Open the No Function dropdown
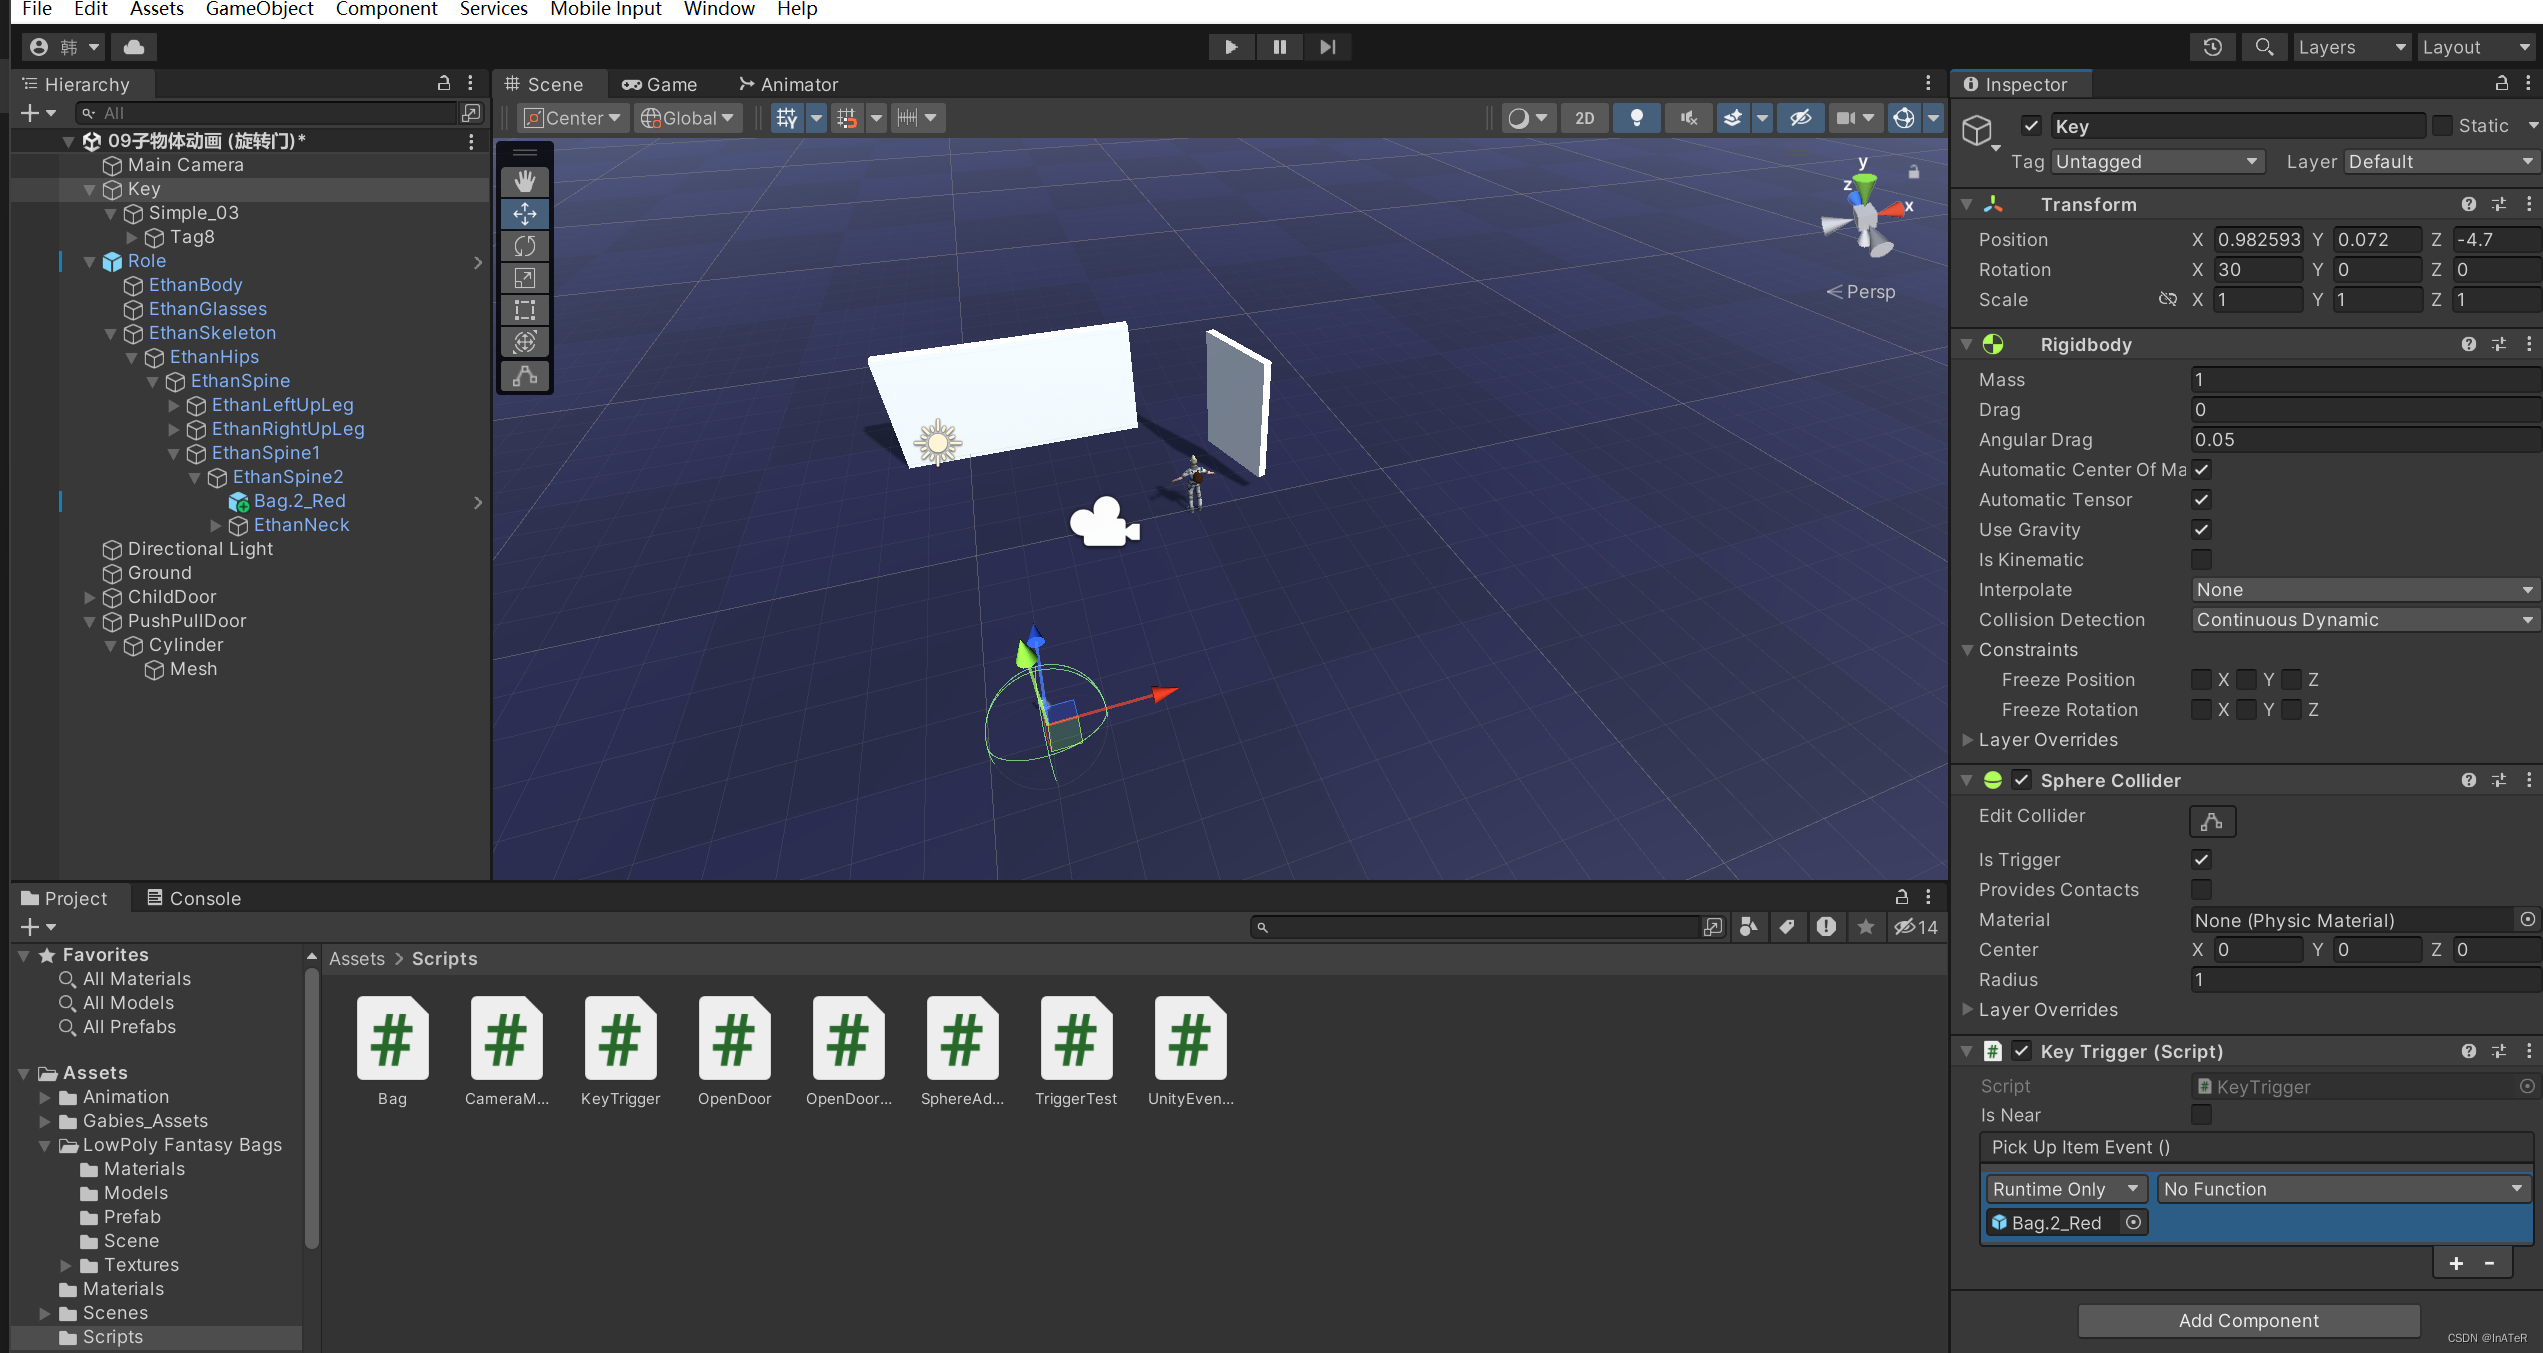Viewport: 2543px width, 1353px height. coord(2342,1189)
